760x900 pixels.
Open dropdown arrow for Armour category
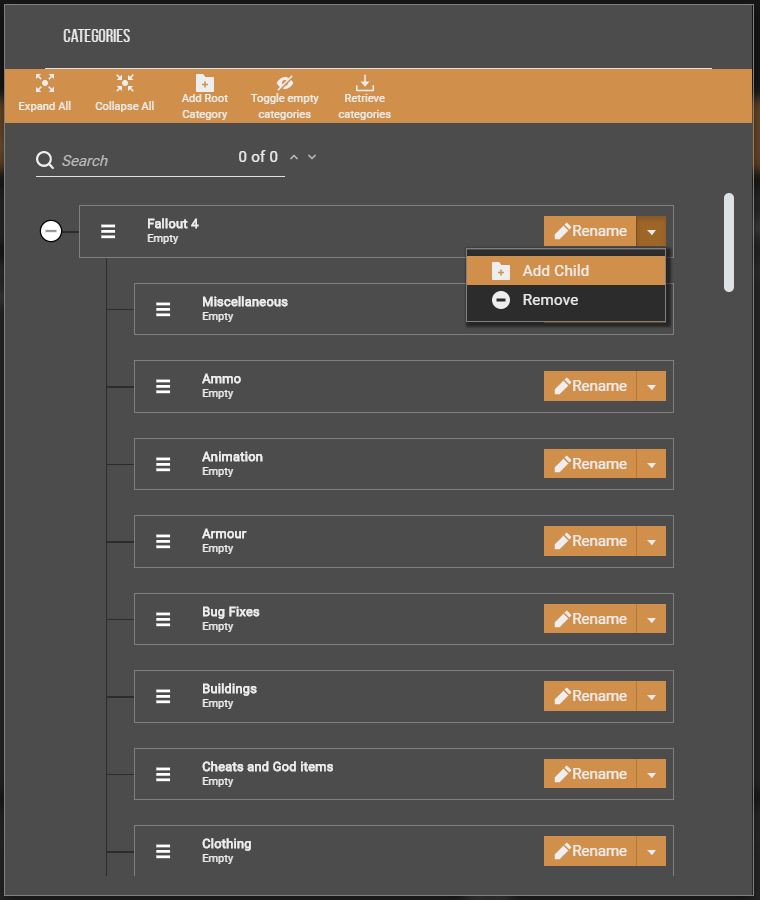coord(651,541)
